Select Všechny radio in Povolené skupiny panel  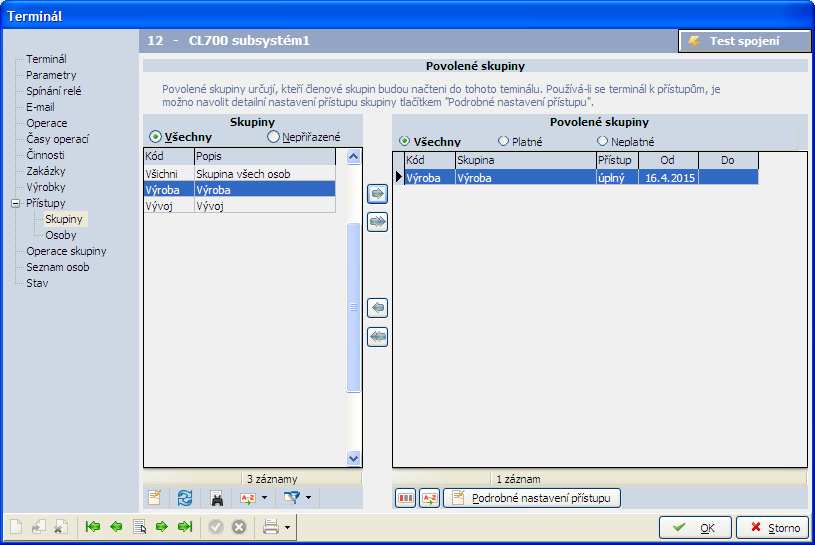(404, 141)
